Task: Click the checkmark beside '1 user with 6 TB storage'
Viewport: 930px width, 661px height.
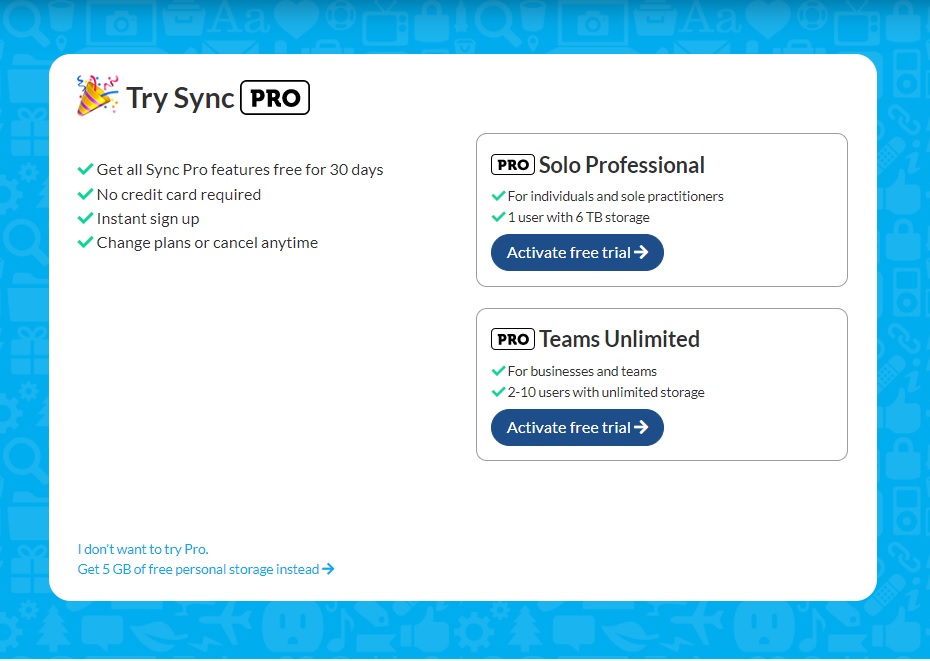Action: pos(498,217)
